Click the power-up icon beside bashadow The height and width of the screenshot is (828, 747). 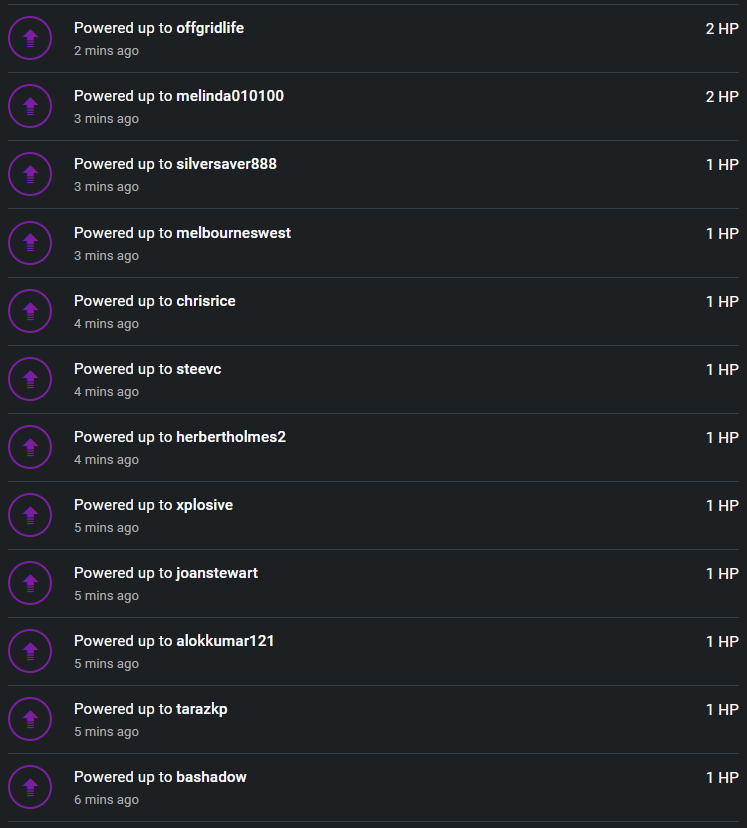tap(30, 787)
